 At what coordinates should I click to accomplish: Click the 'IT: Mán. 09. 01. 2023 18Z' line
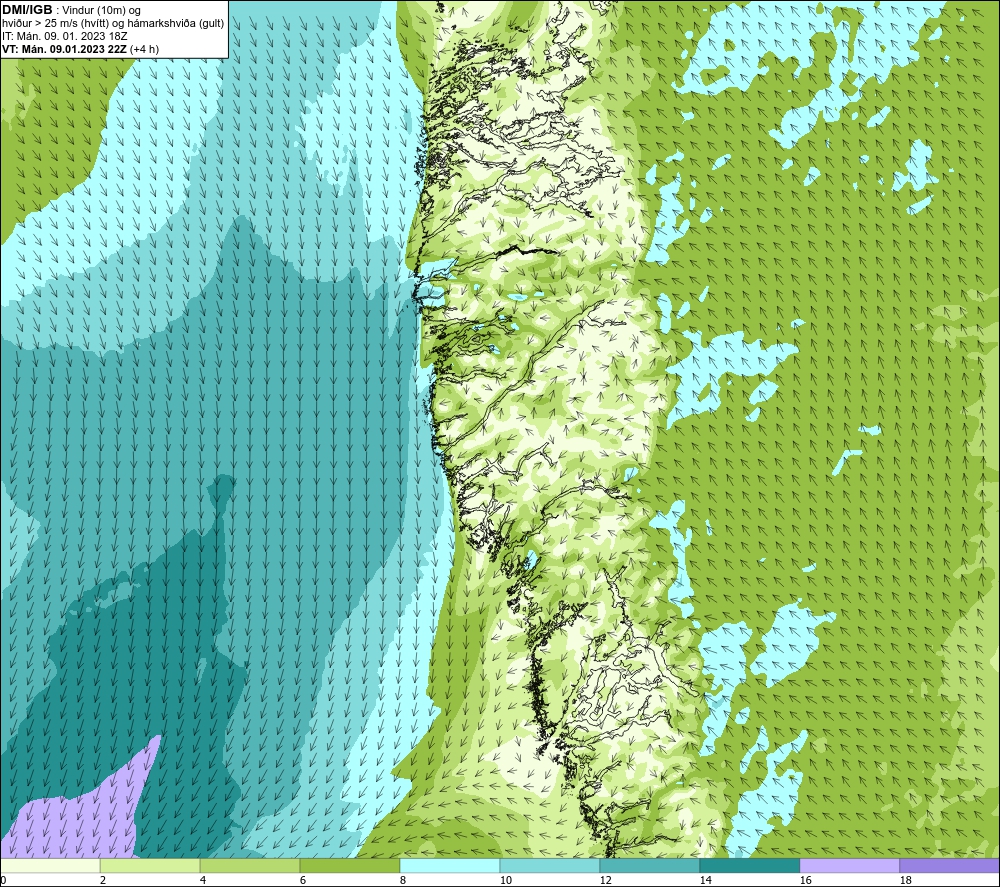coord(65,36)
